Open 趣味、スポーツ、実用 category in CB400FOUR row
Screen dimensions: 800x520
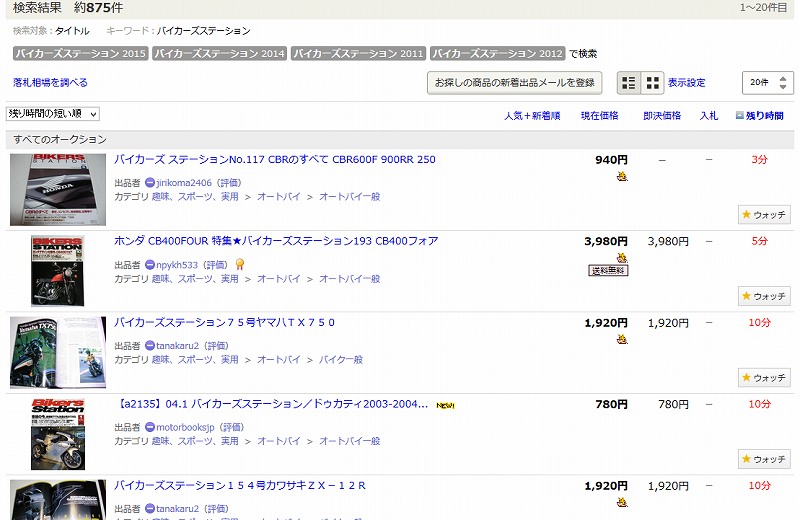point(195,279)
